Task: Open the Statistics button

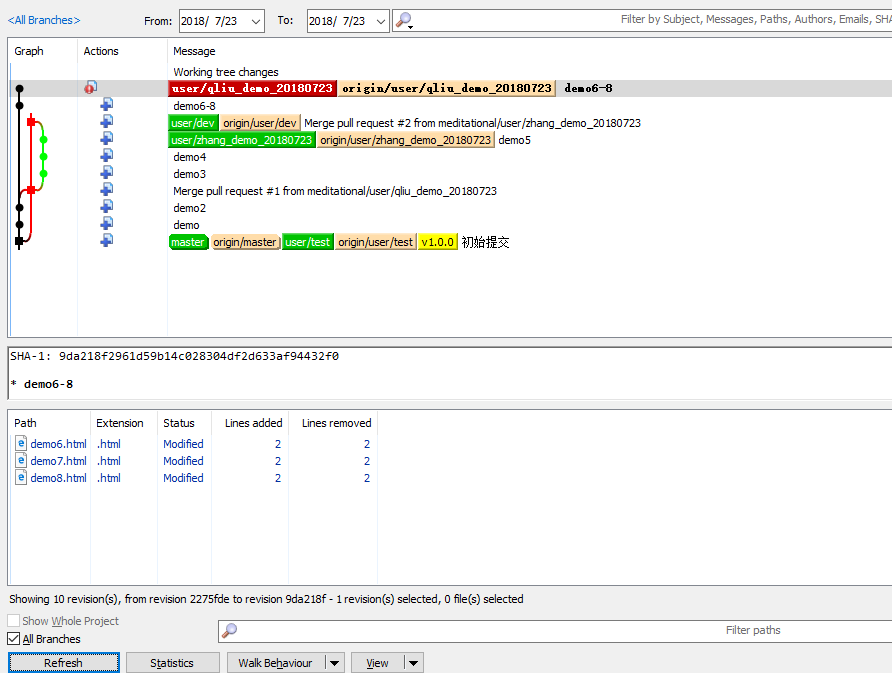Action: [172, 663]
